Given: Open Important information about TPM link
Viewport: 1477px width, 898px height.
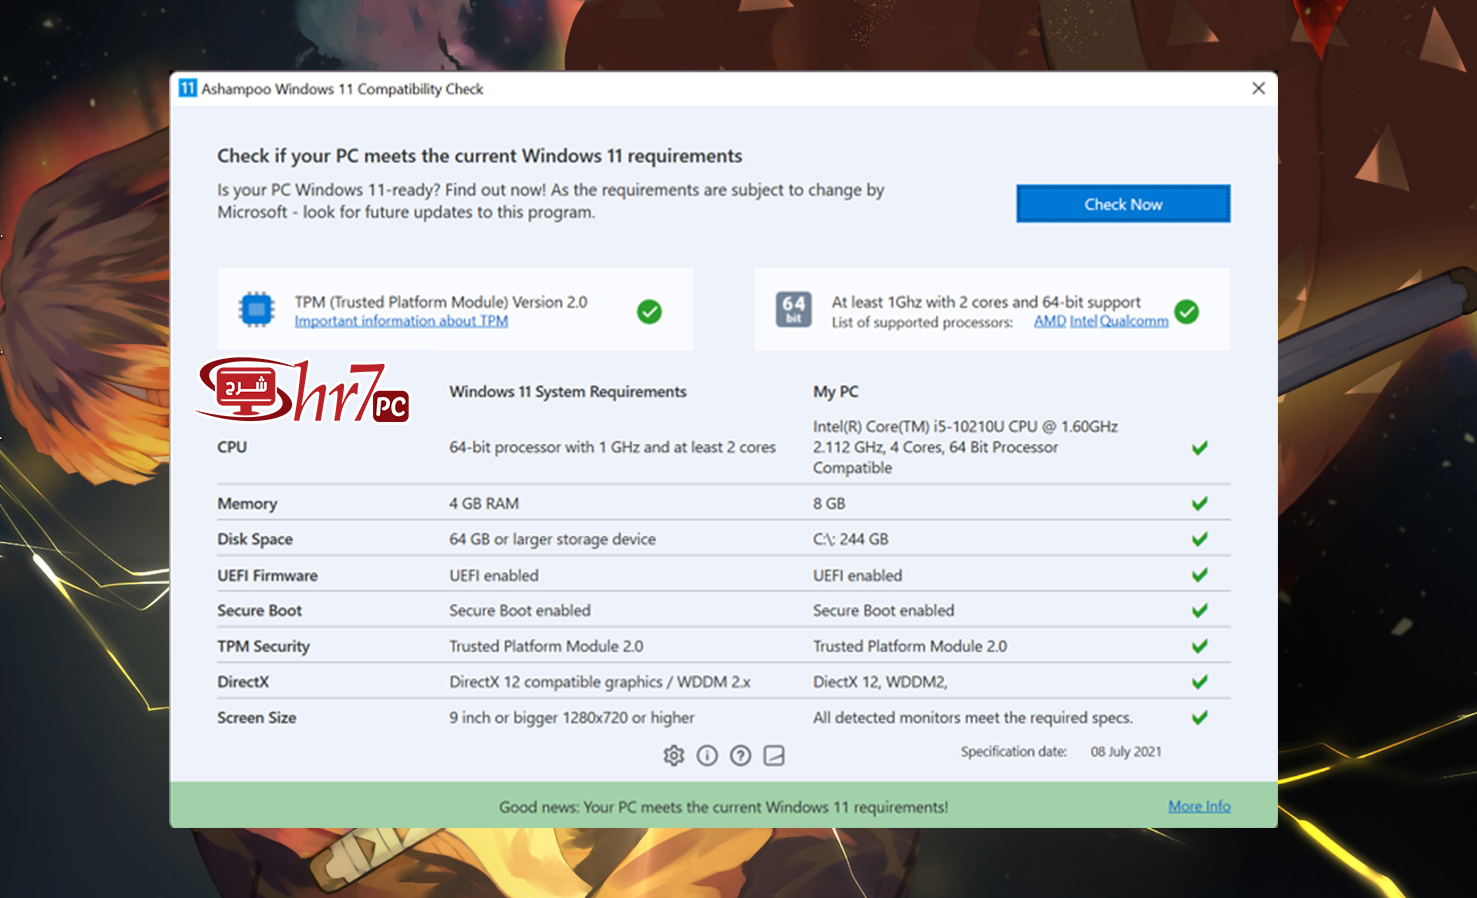Looking at the screenshot, I should [x=401, y=321].
